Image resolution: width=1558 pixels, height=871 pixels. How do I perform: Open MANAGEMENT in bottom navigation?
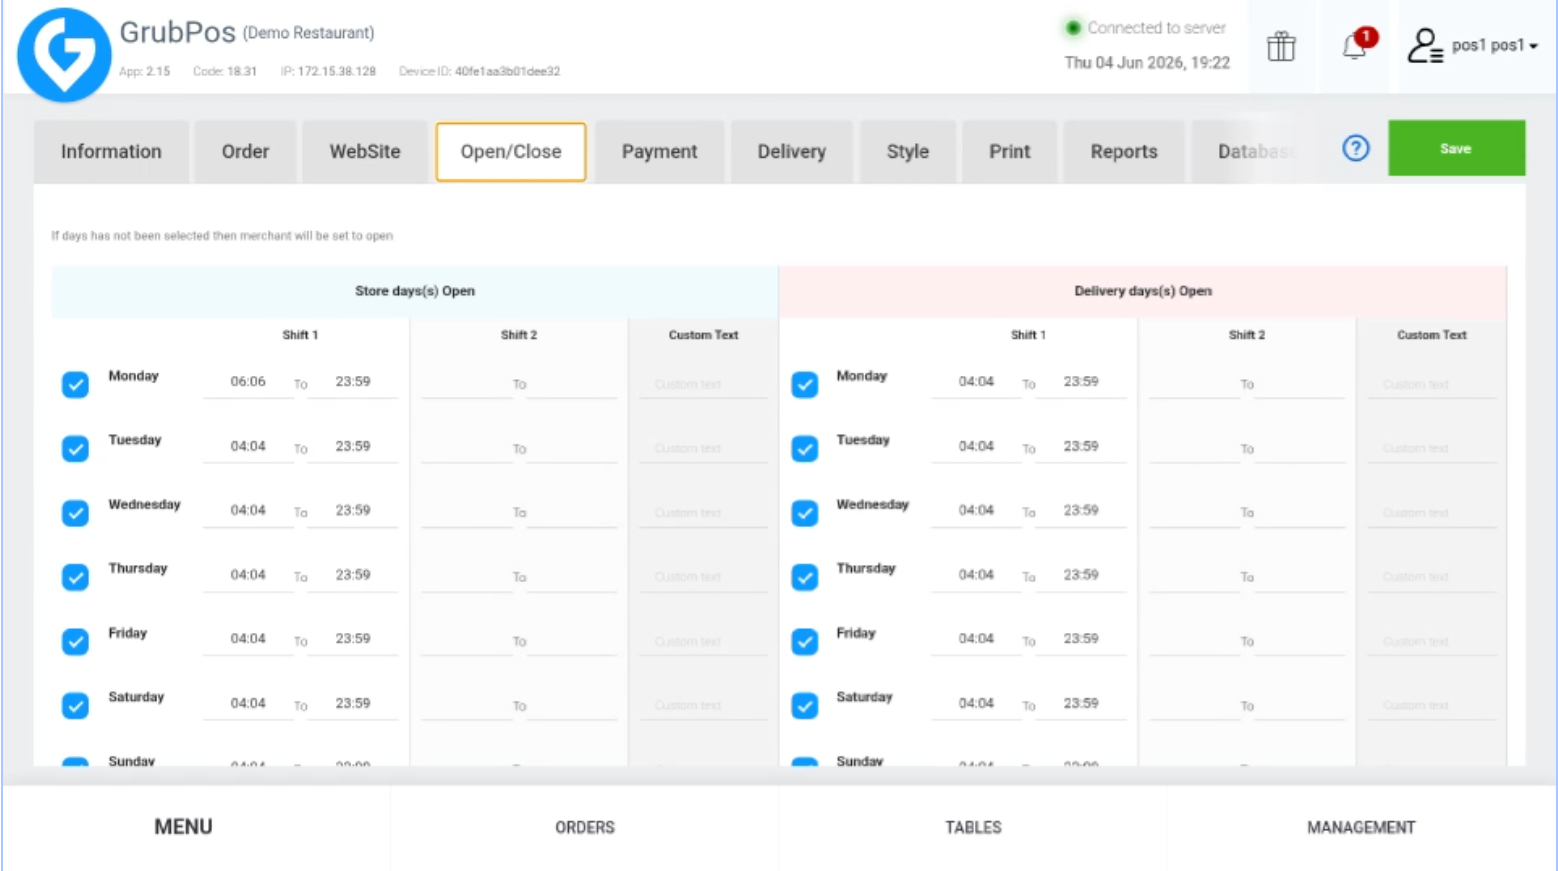pos(1361,827)
